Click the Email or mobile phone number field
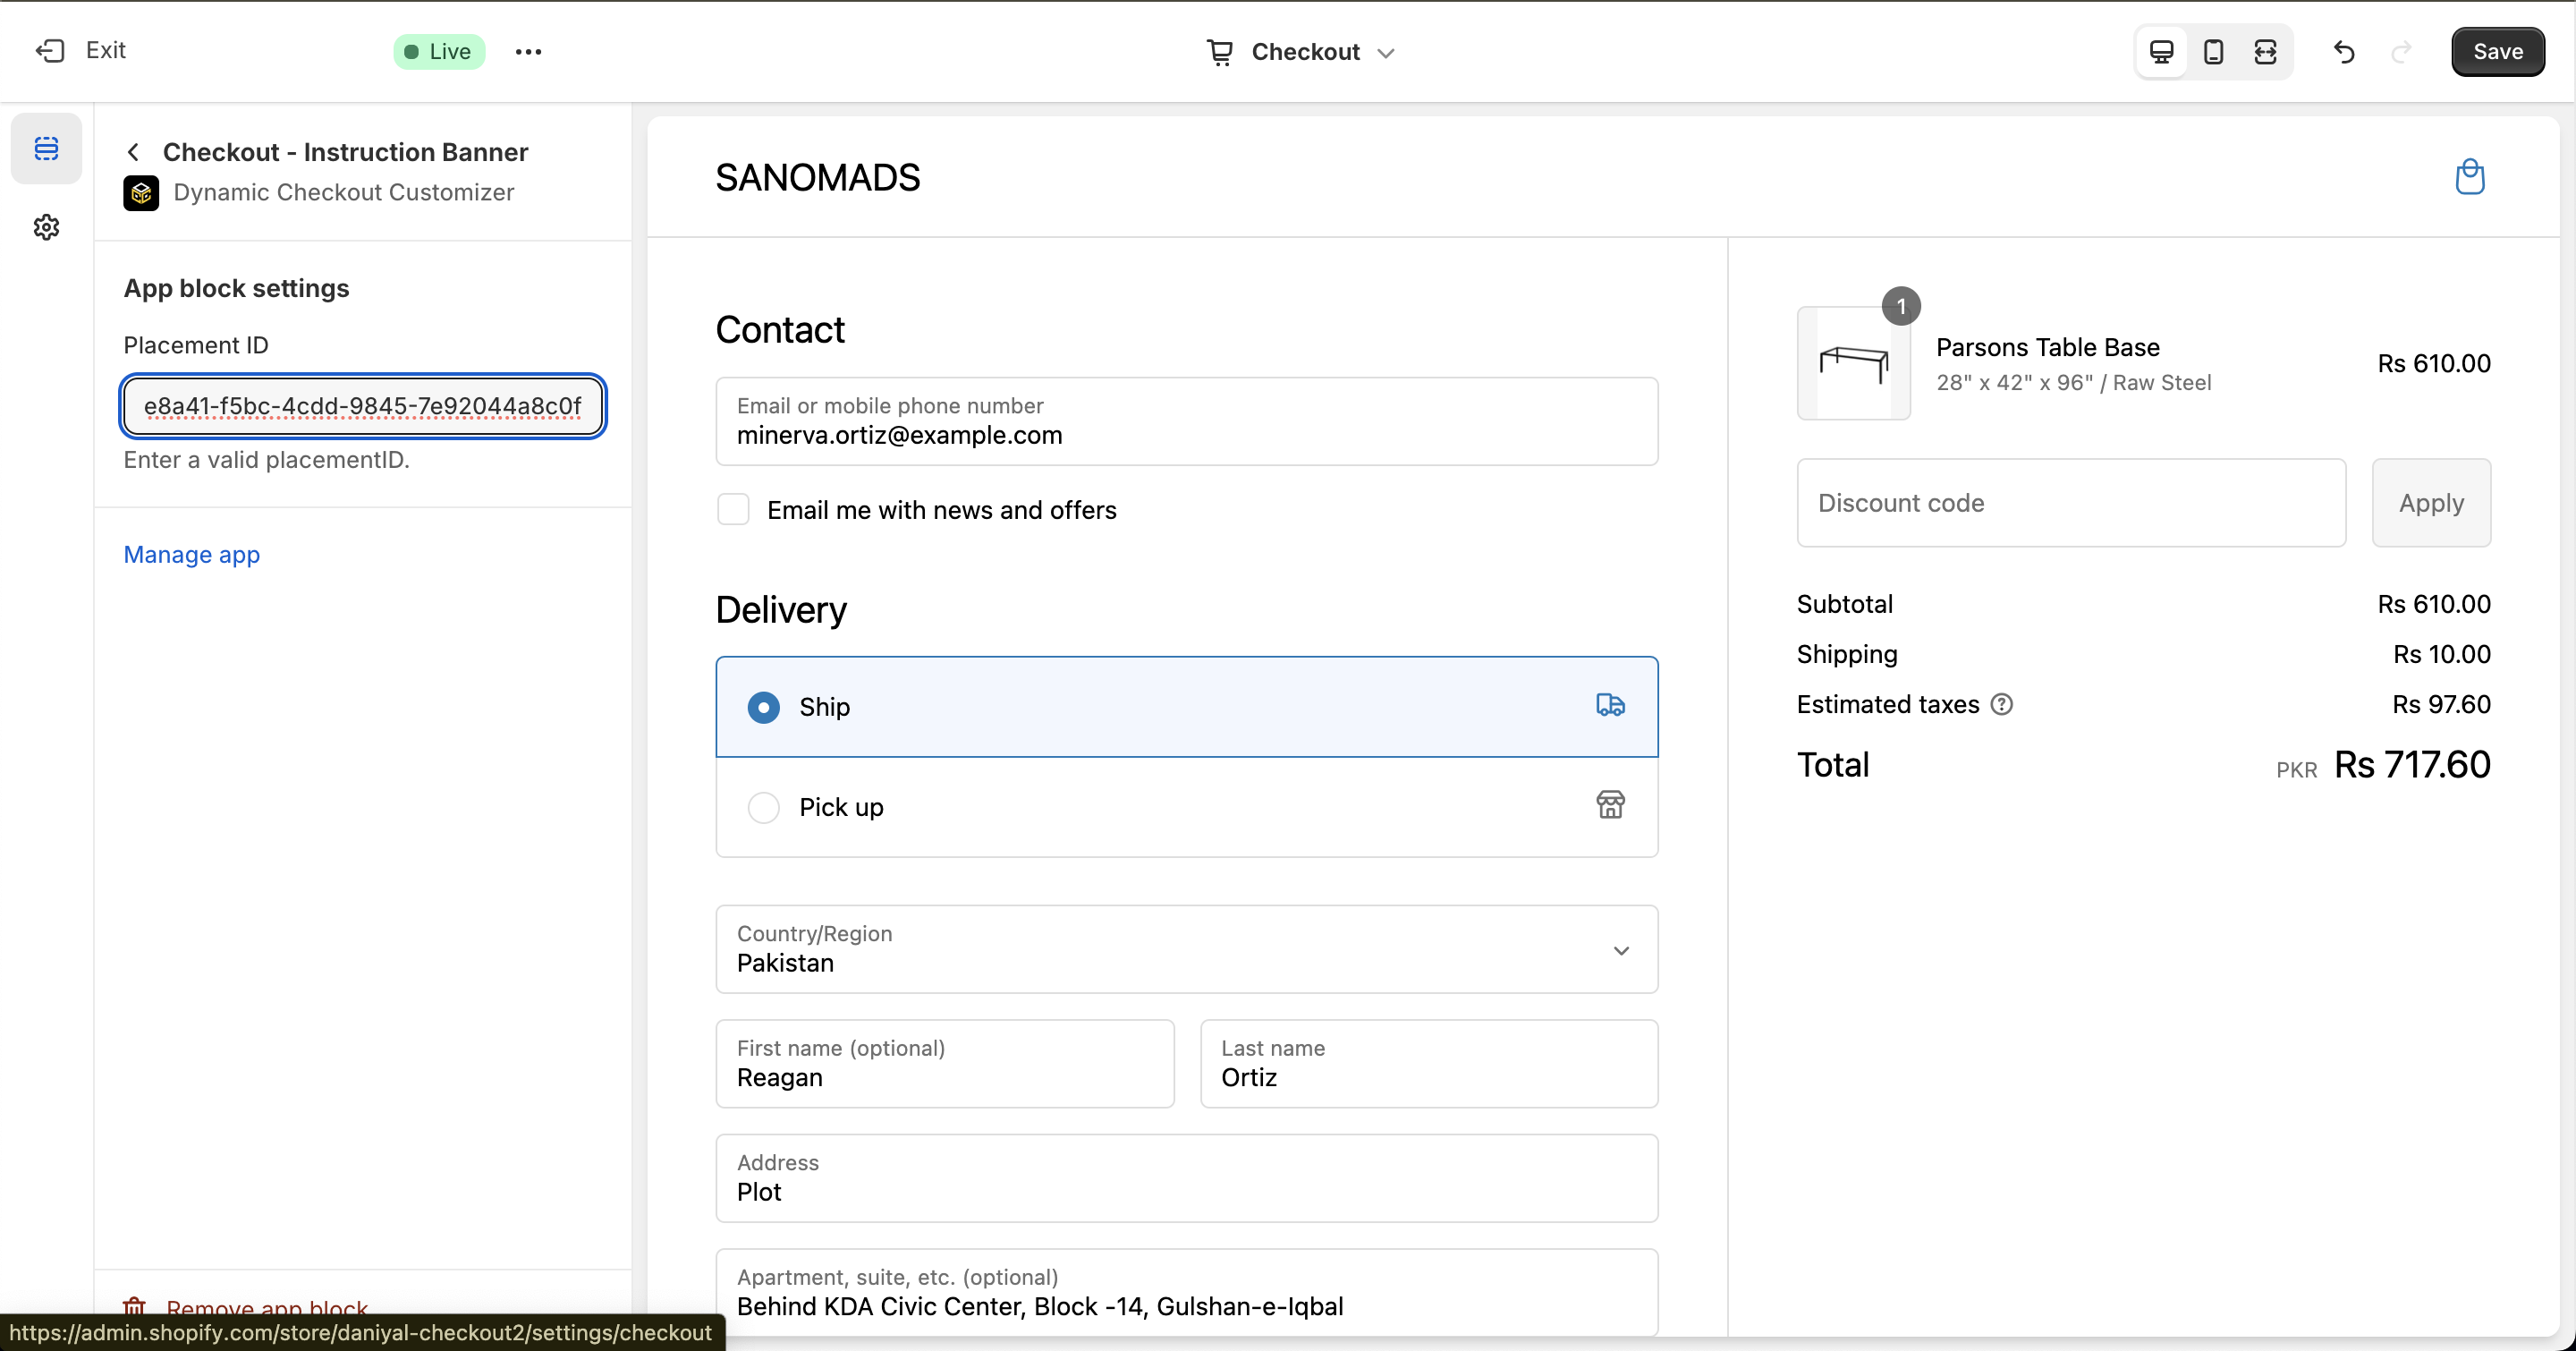This screenshot has height=1351, width=2576. coord(1186,421)
